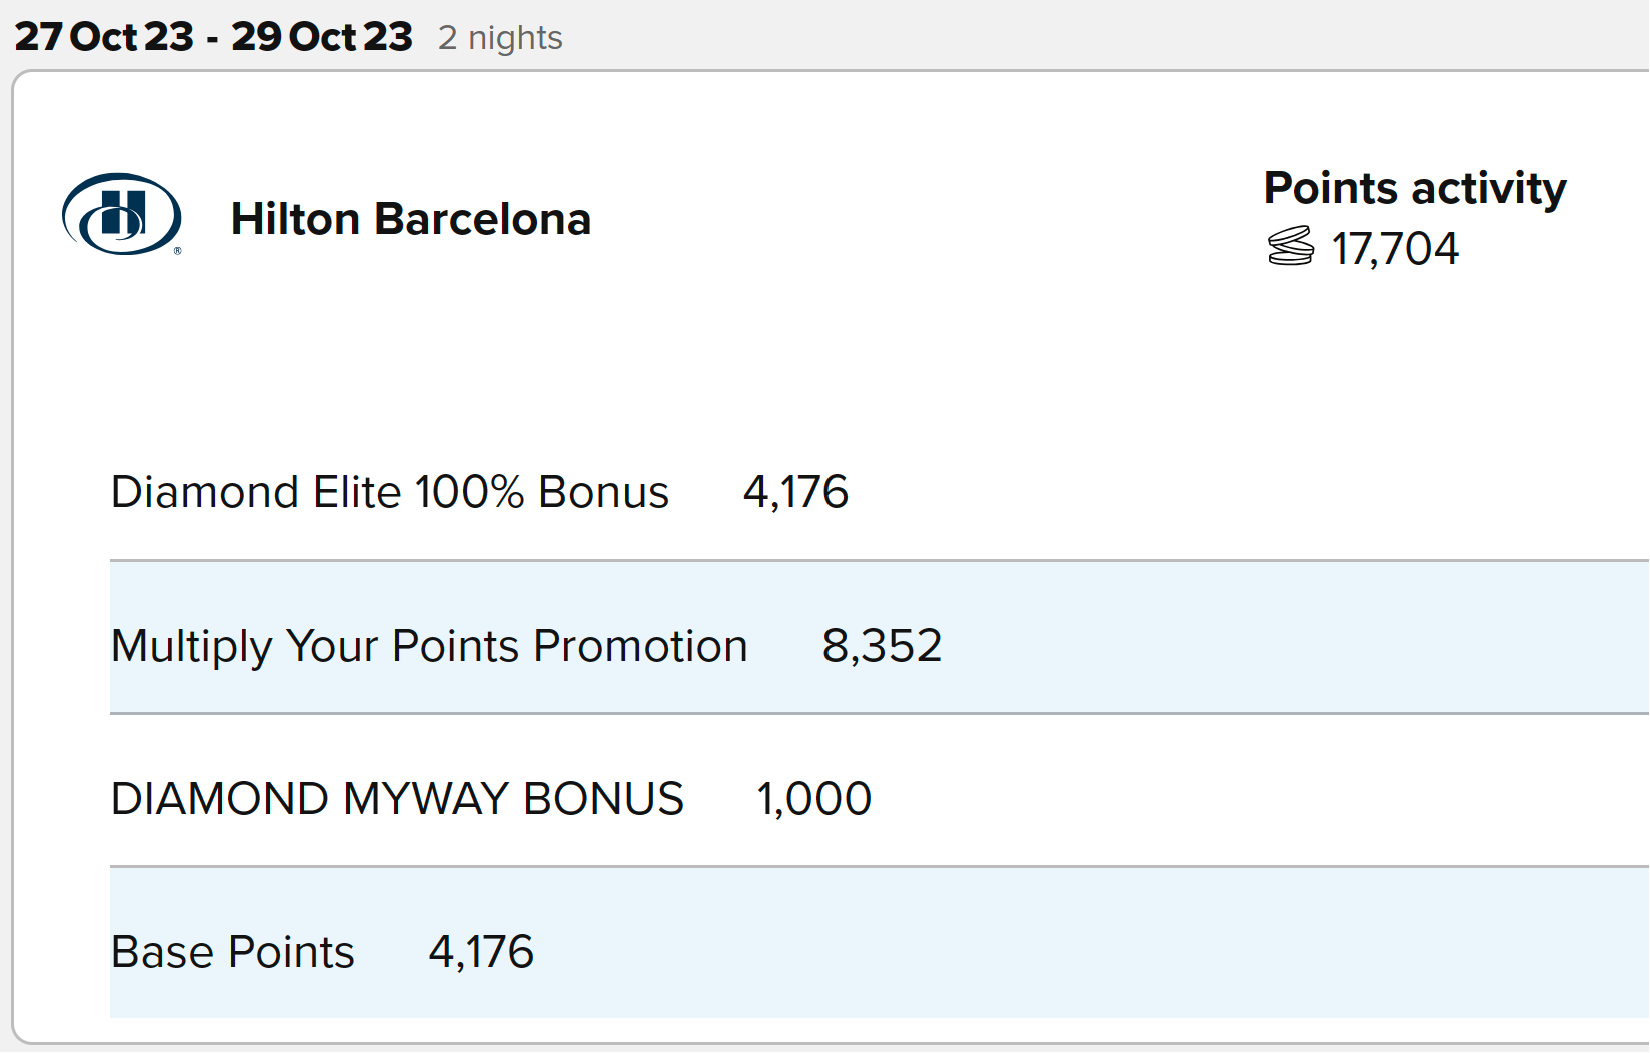Viewport: 1650px width, 1053px height.
Task: Click the word "Hilton" in hotel name
Action: 295,219
